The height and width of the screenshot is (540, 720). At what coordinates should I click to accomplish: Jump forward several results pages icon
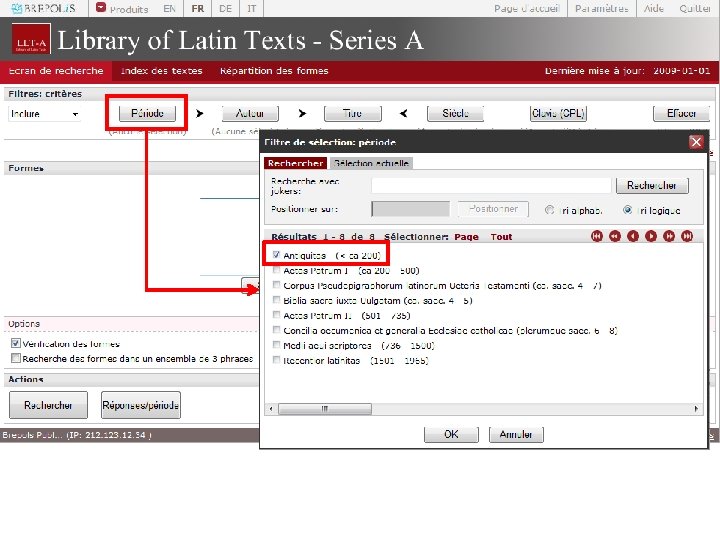coord(669,236)
